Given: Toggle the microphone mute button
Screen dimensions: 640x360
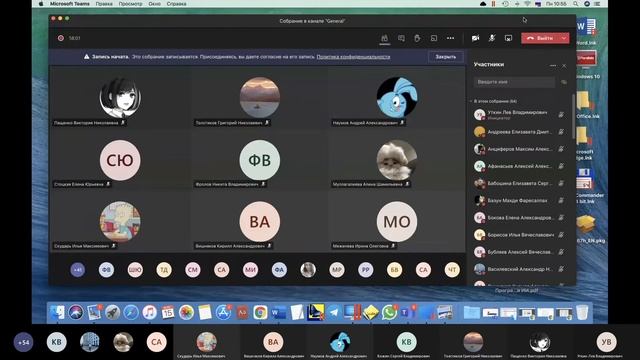Looking at the screenshot, I should [x=492, y=38].
